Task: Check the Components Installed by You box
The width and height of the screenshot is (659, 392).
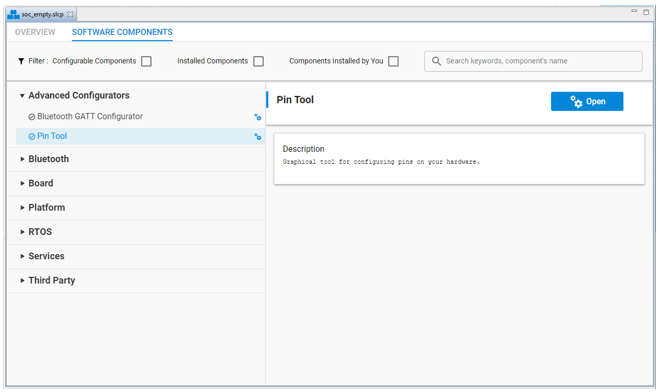Action: [393, 61]
